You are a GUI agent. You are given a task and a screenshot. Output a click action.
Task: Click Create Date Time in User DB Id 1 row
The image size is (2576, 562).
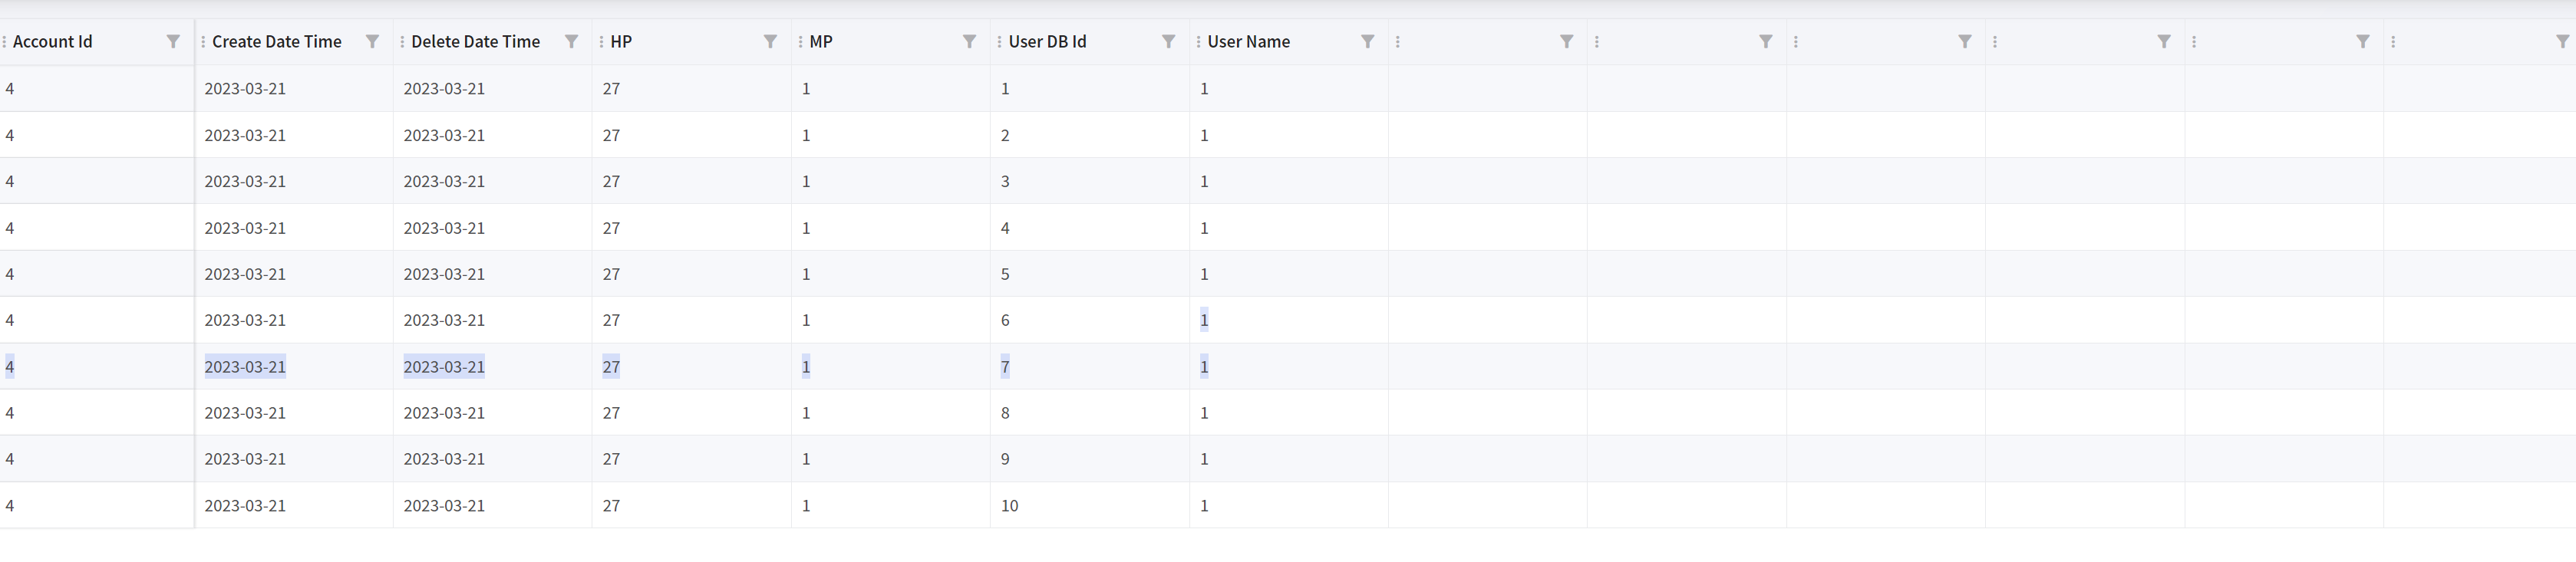[x=245, y=89]
